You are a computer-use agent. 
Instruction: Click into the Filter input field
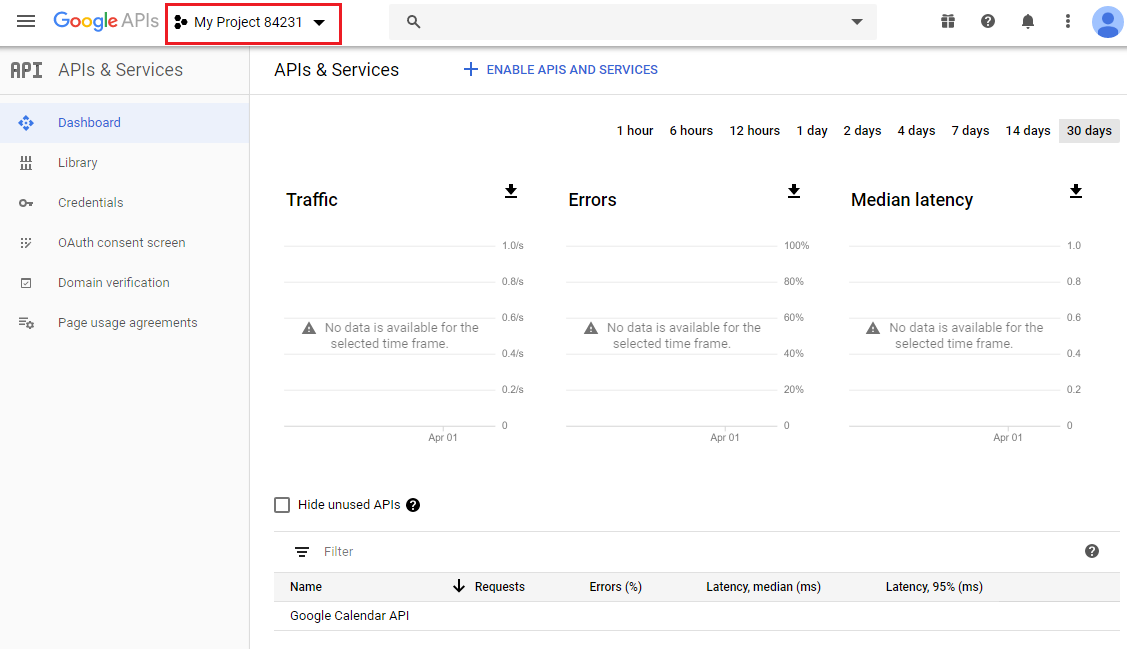point(690,552)
